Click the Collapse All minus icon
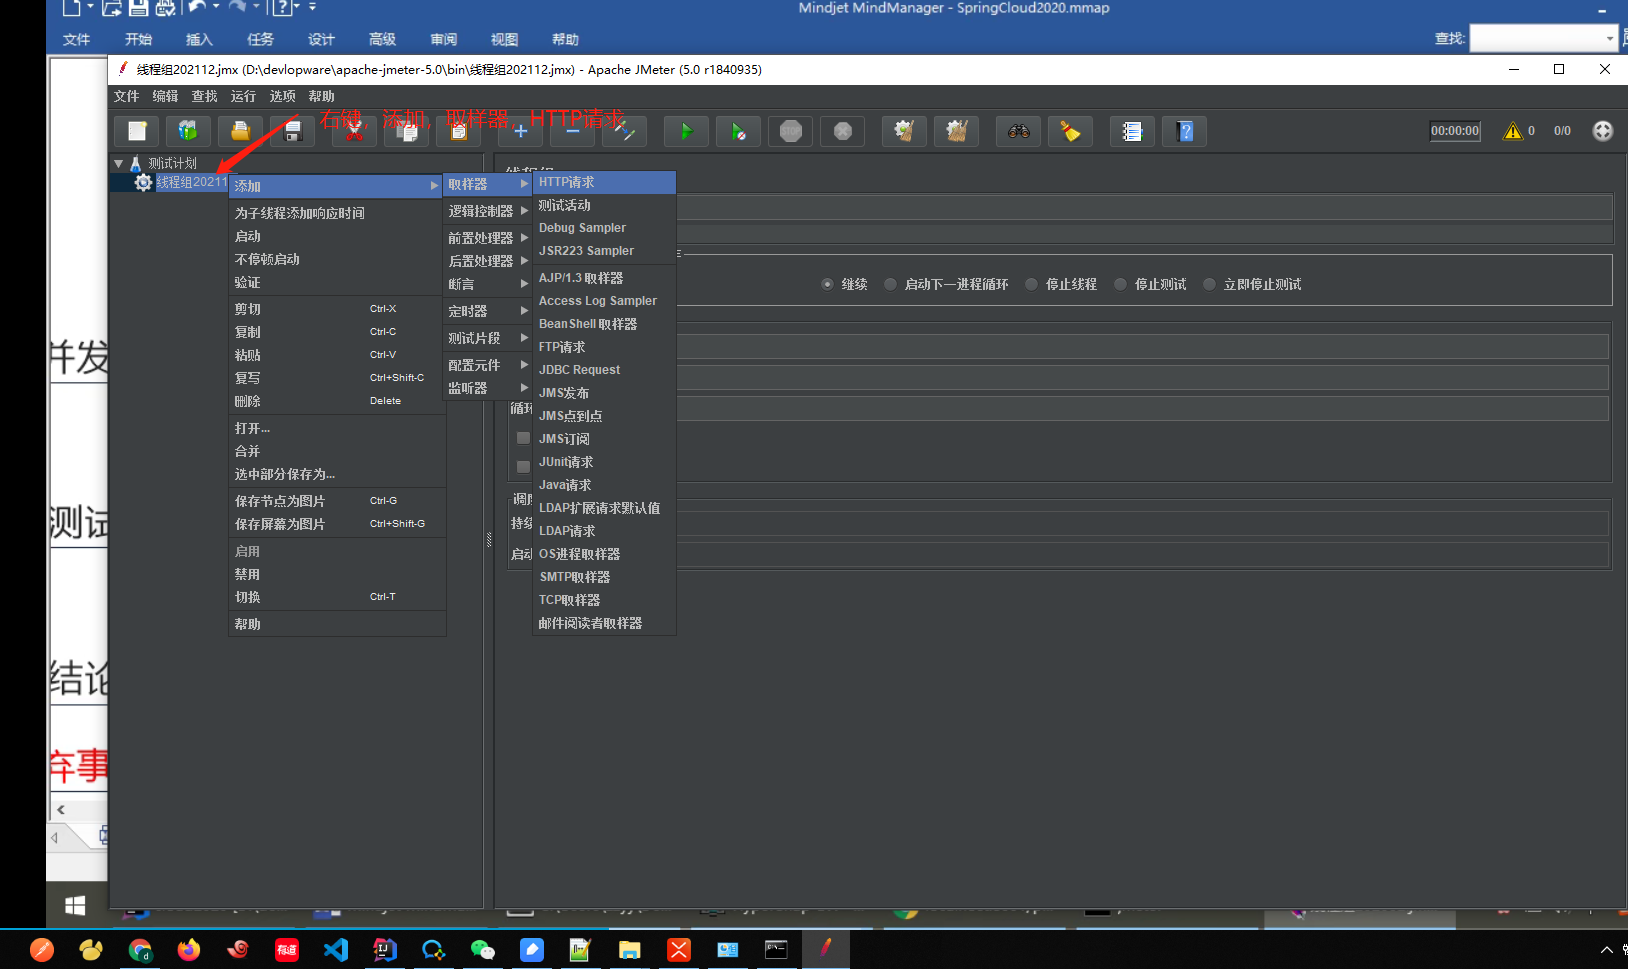Image resolution: width=1628 pixels, height=969 pixels. coord(572,131)
